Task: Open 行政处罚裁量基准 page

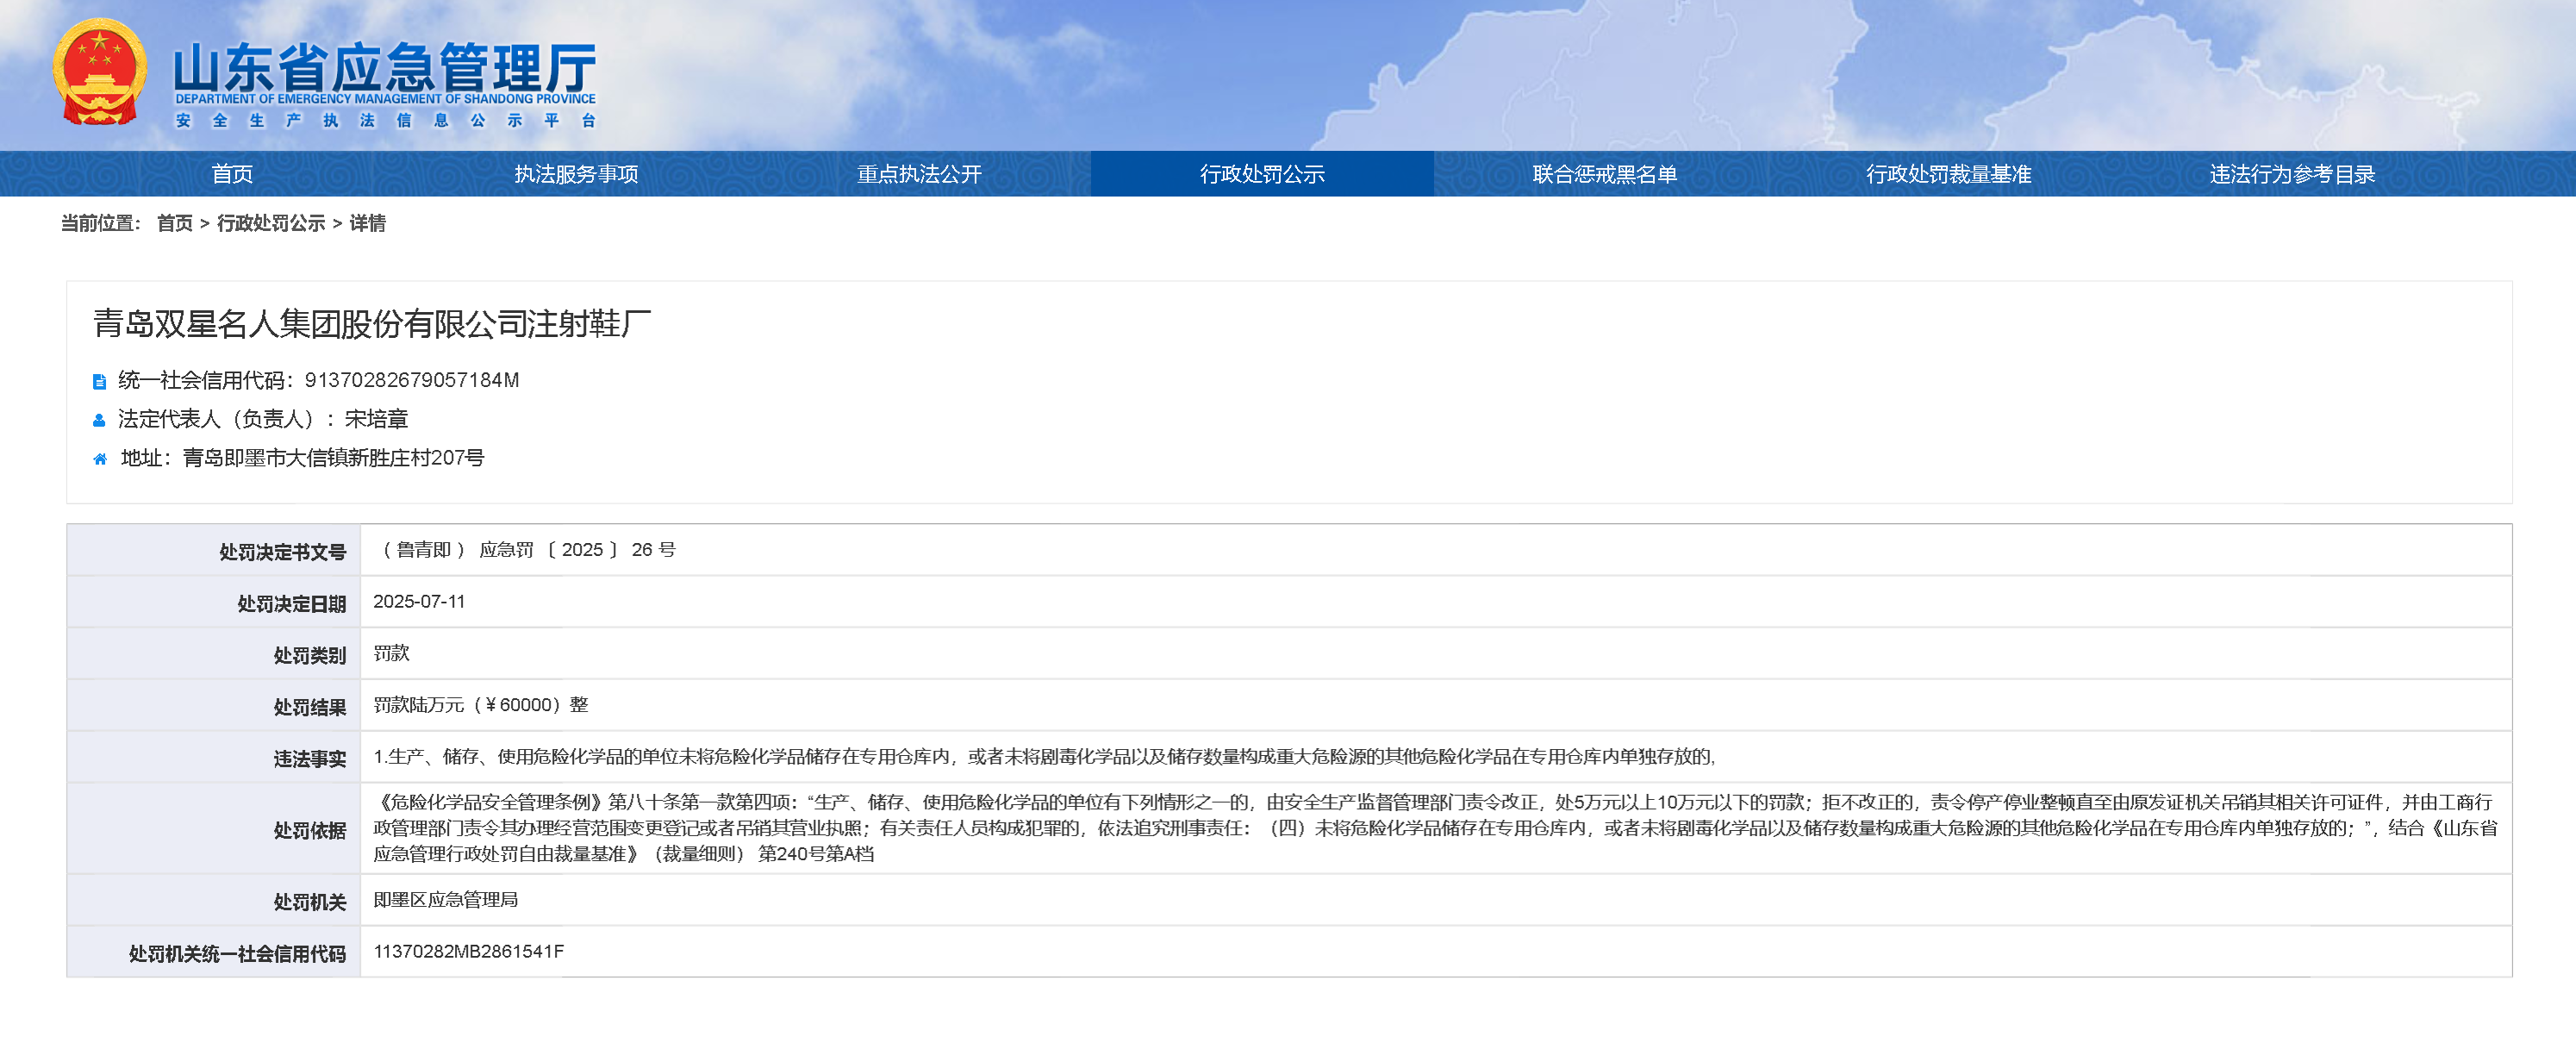Action: [x=1948, y=174]
